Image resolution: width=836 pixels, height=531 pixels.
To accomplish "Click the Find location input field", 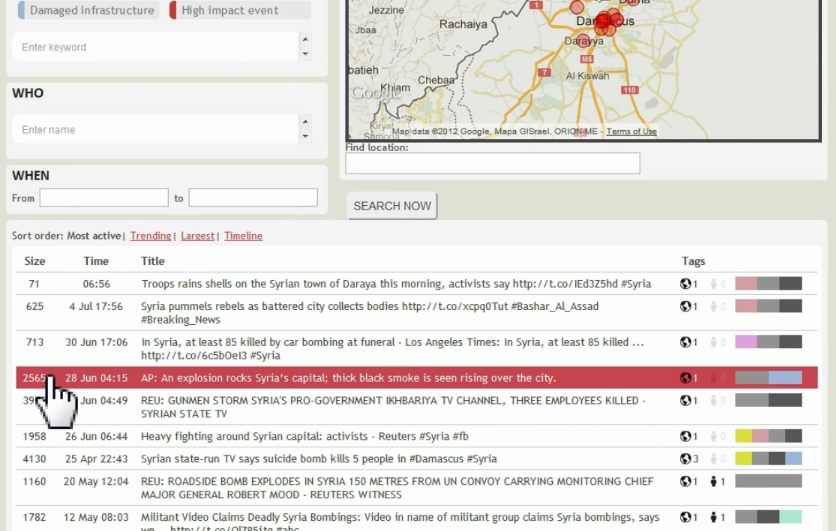I will click(492, 163).
